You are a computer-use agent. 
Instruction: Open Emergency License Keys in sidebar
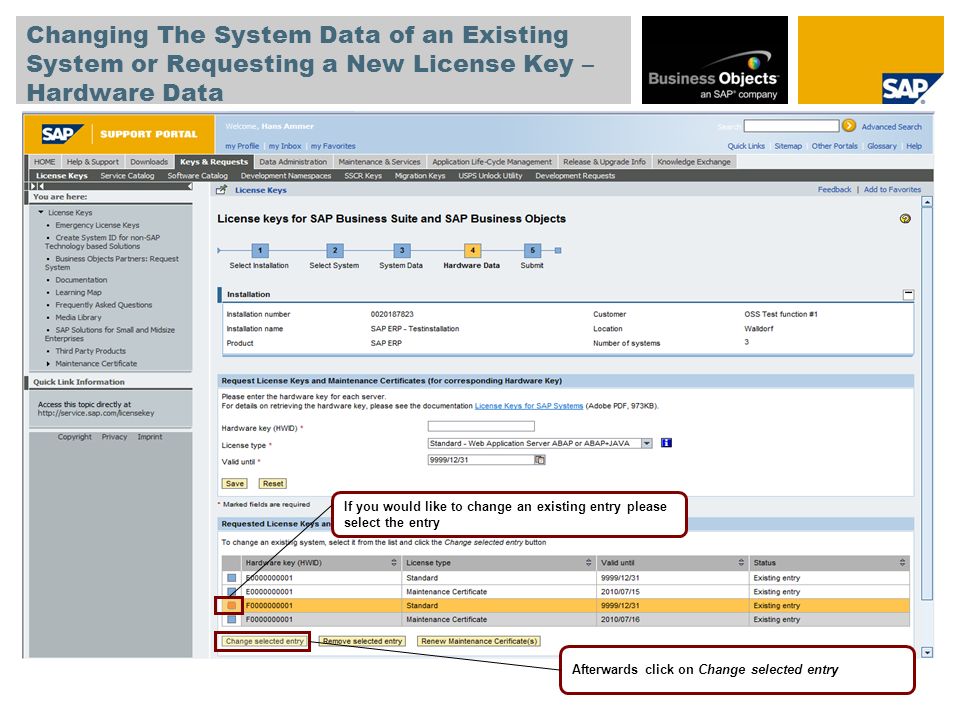click(x=97, y=225)
